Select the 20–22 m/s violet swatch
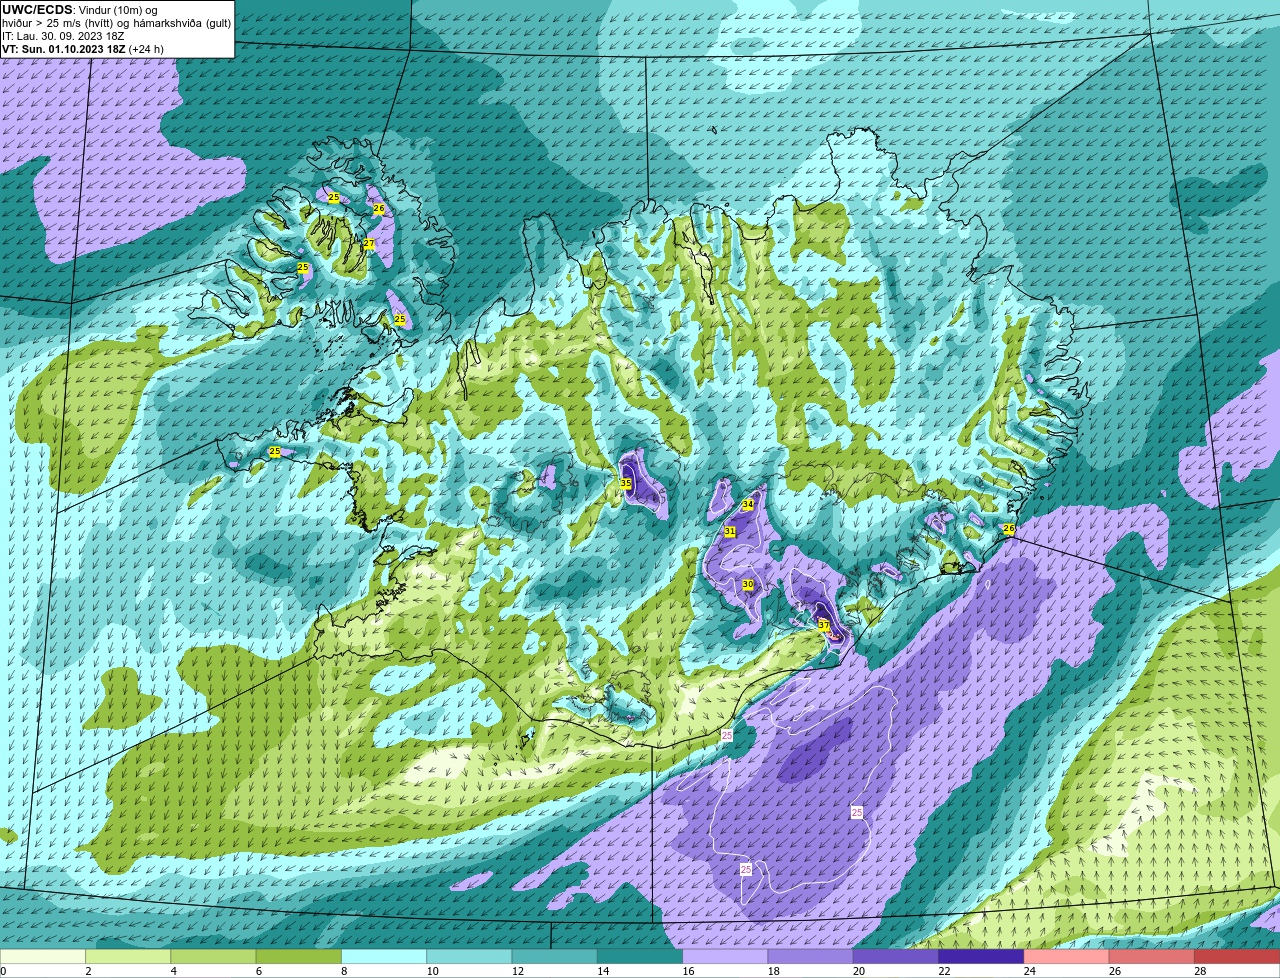This screenshot has height=978, width=1280. click(896, 956)
